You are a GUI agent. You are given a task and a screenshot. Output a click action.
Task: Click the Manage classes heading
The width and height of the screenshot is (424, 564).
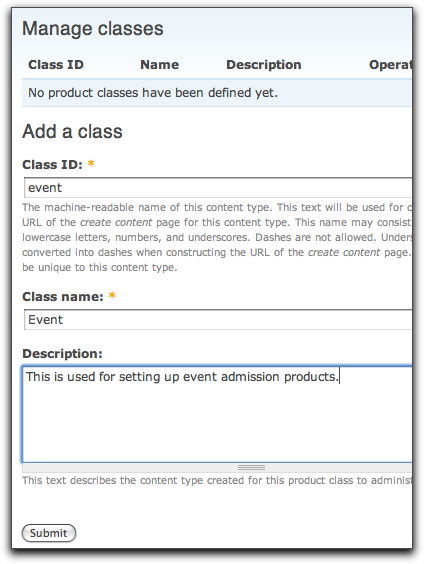click(93, 29)
